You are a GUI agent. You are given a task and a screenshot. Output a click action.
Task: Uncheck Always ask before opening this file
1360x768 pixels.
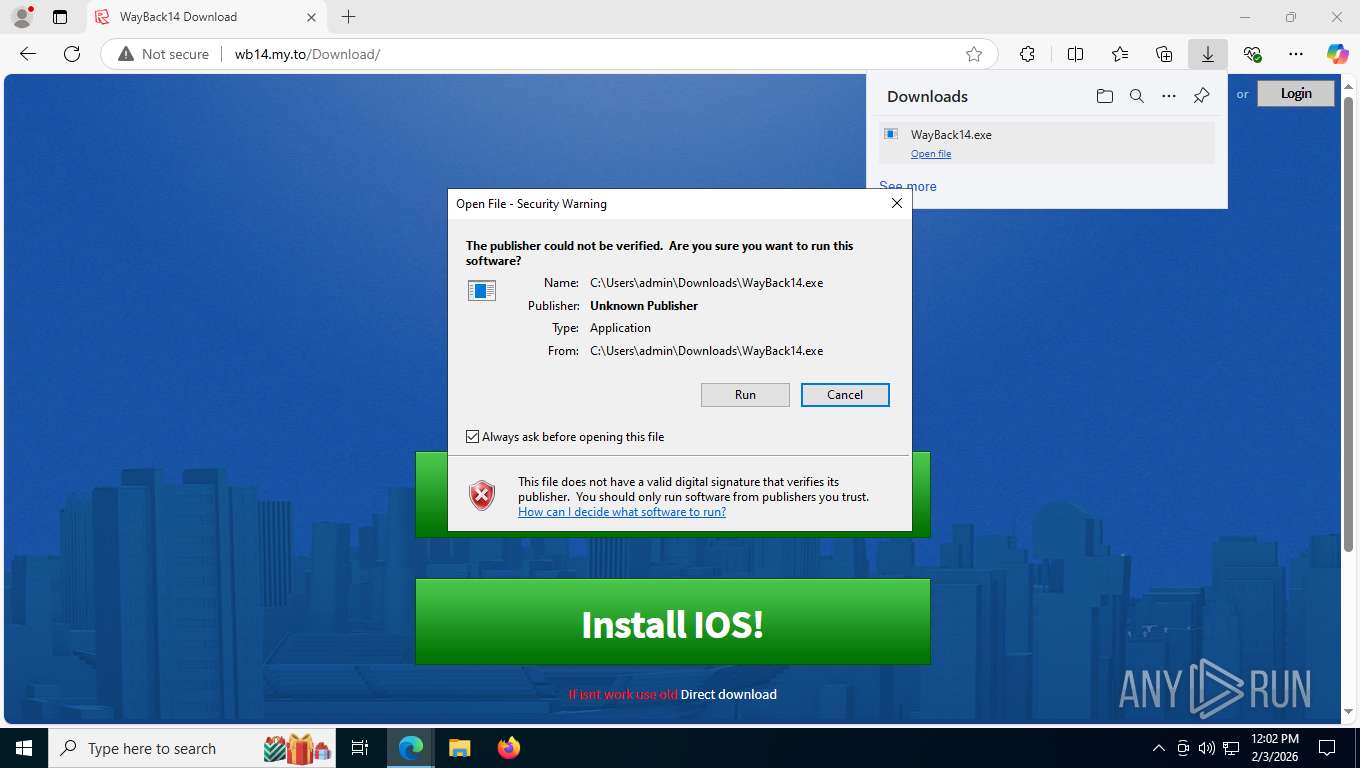[472, 437]
